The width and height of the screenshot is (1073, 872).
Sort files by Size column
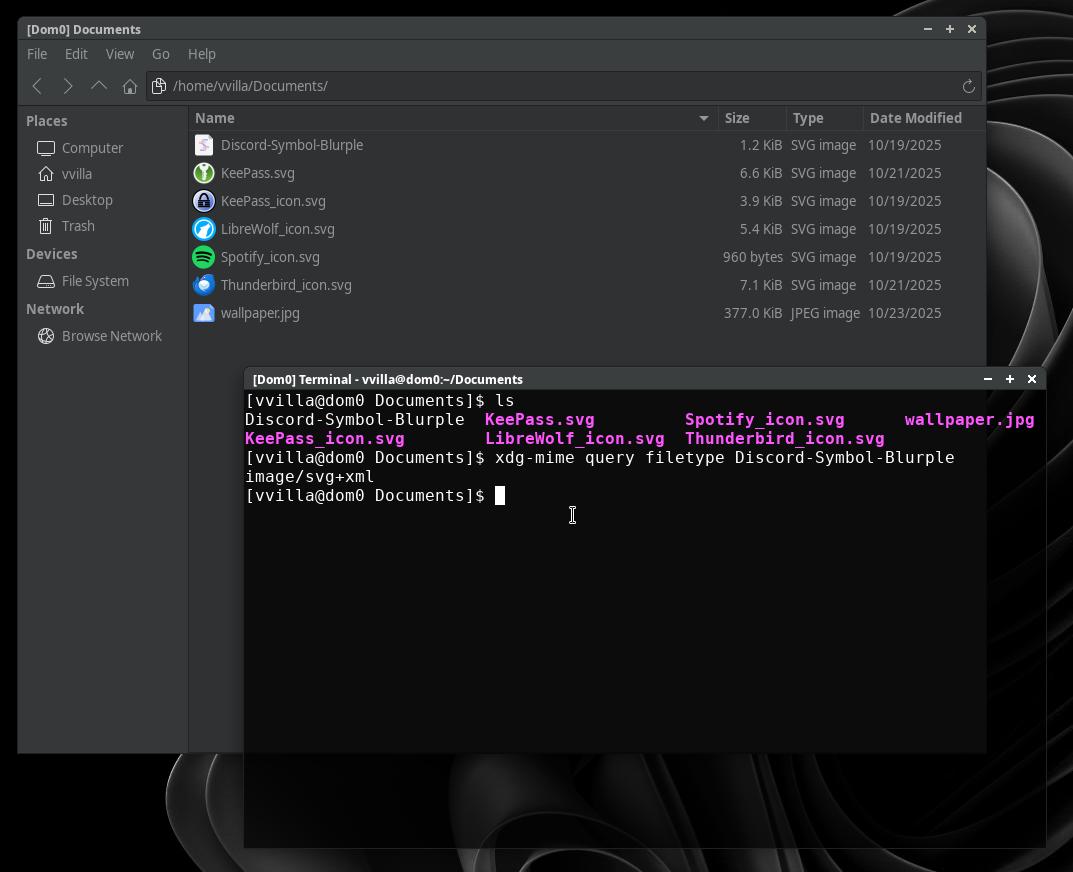737,118
